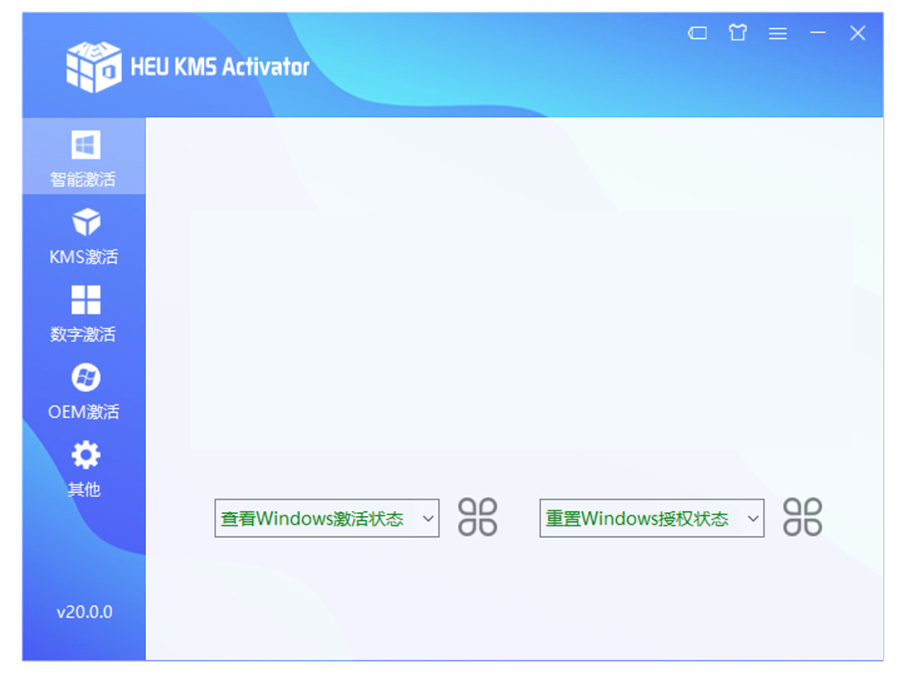The image size is (900, 680).
Task: Close the HEU KMS Activator window
Action: point(858,33)
